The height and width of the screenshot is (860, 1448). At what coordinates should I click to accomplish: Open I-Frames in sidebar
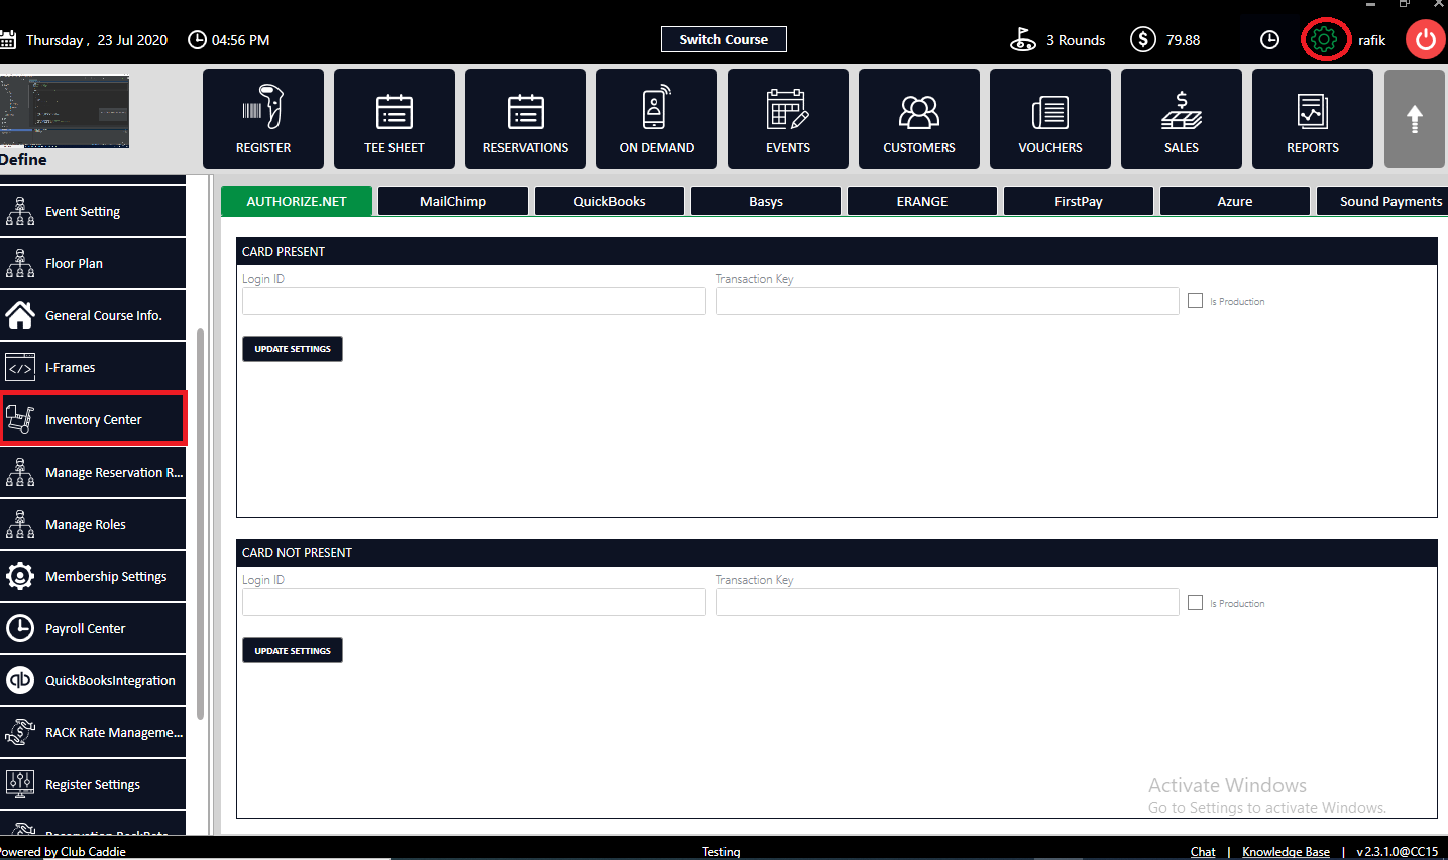click(93, 367)
